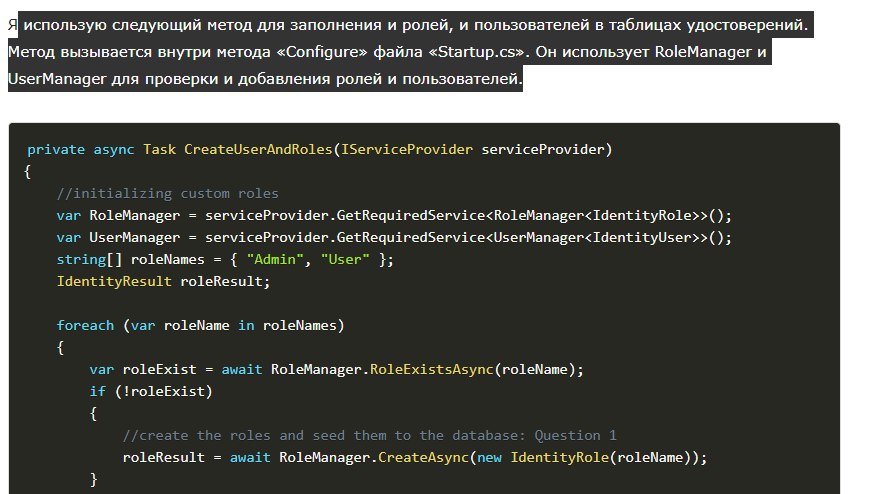871x494 pixels.
Task: Click the paragraph line starting 'Я использую следующий метод'
Action: tap(408, 25)
